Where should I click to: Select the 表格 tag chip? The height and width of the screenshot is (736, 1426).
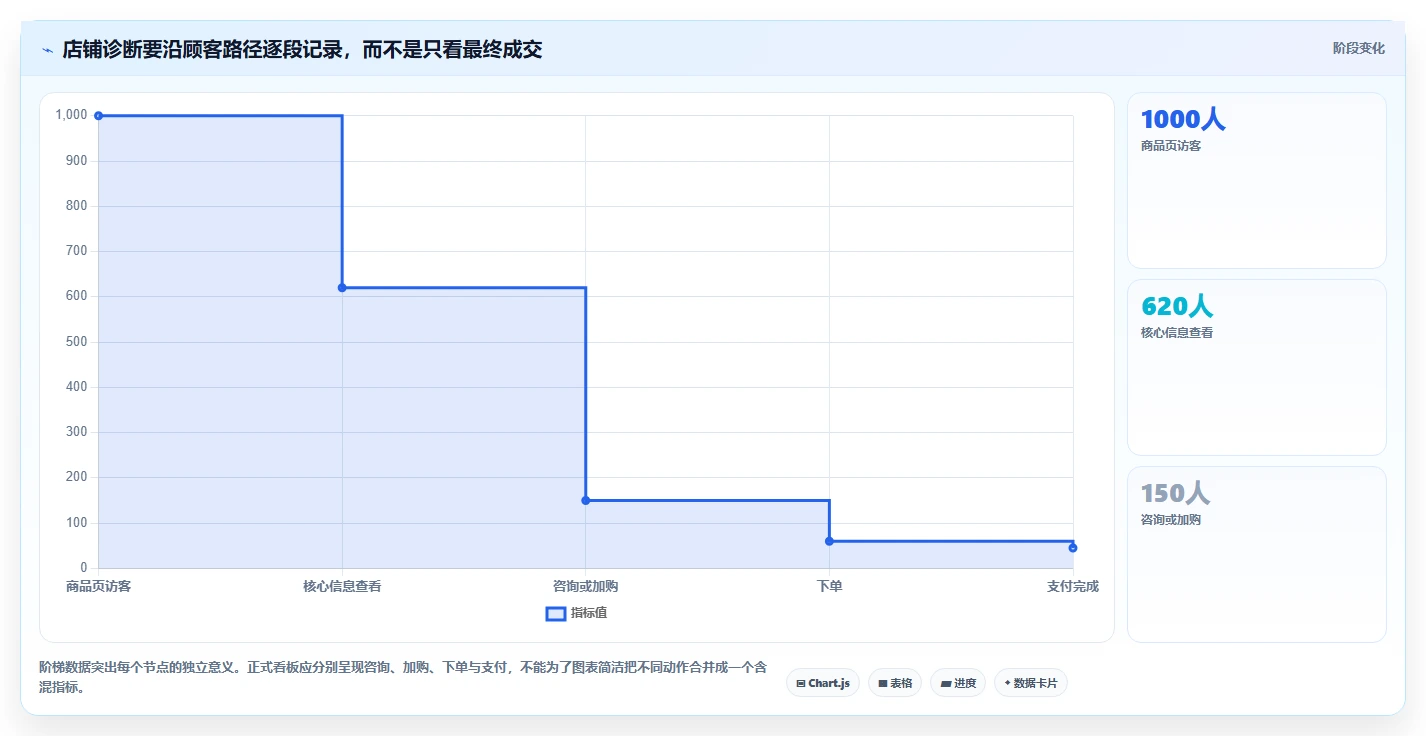pyautogui.click(x=895, y=683)
